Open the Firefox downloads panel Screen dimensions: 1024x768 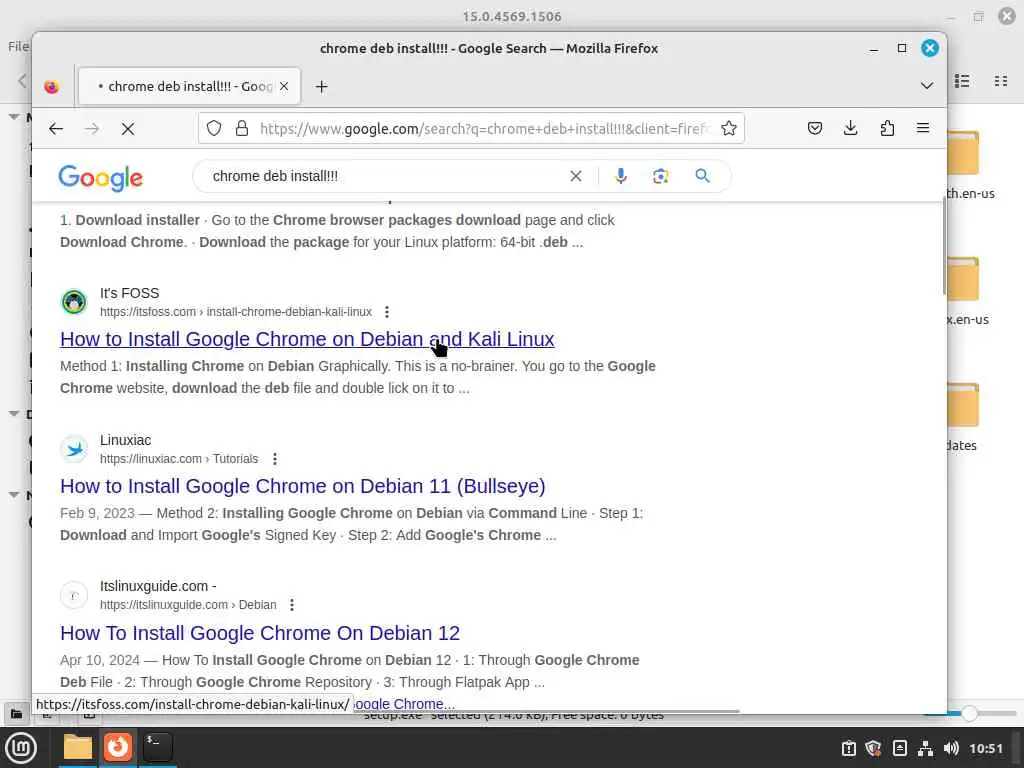(850, 128)
